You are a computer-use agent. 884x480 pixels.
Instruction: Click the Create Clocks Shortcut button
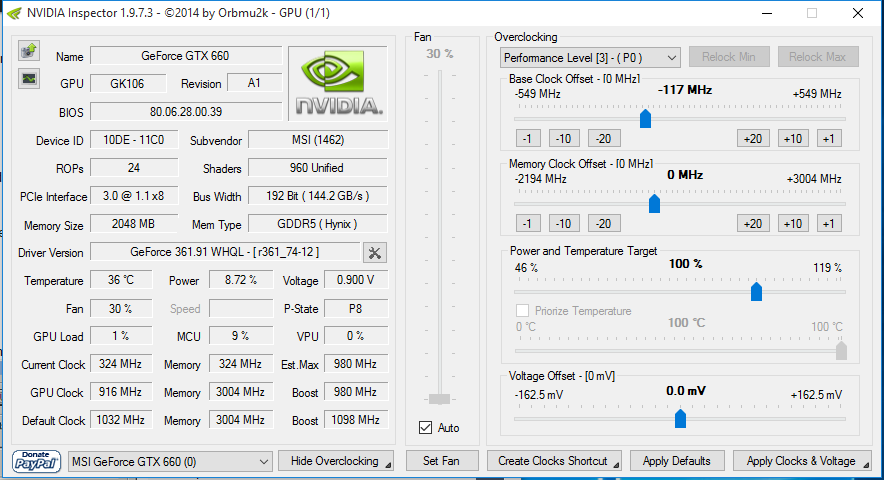(x=554, y=461)
